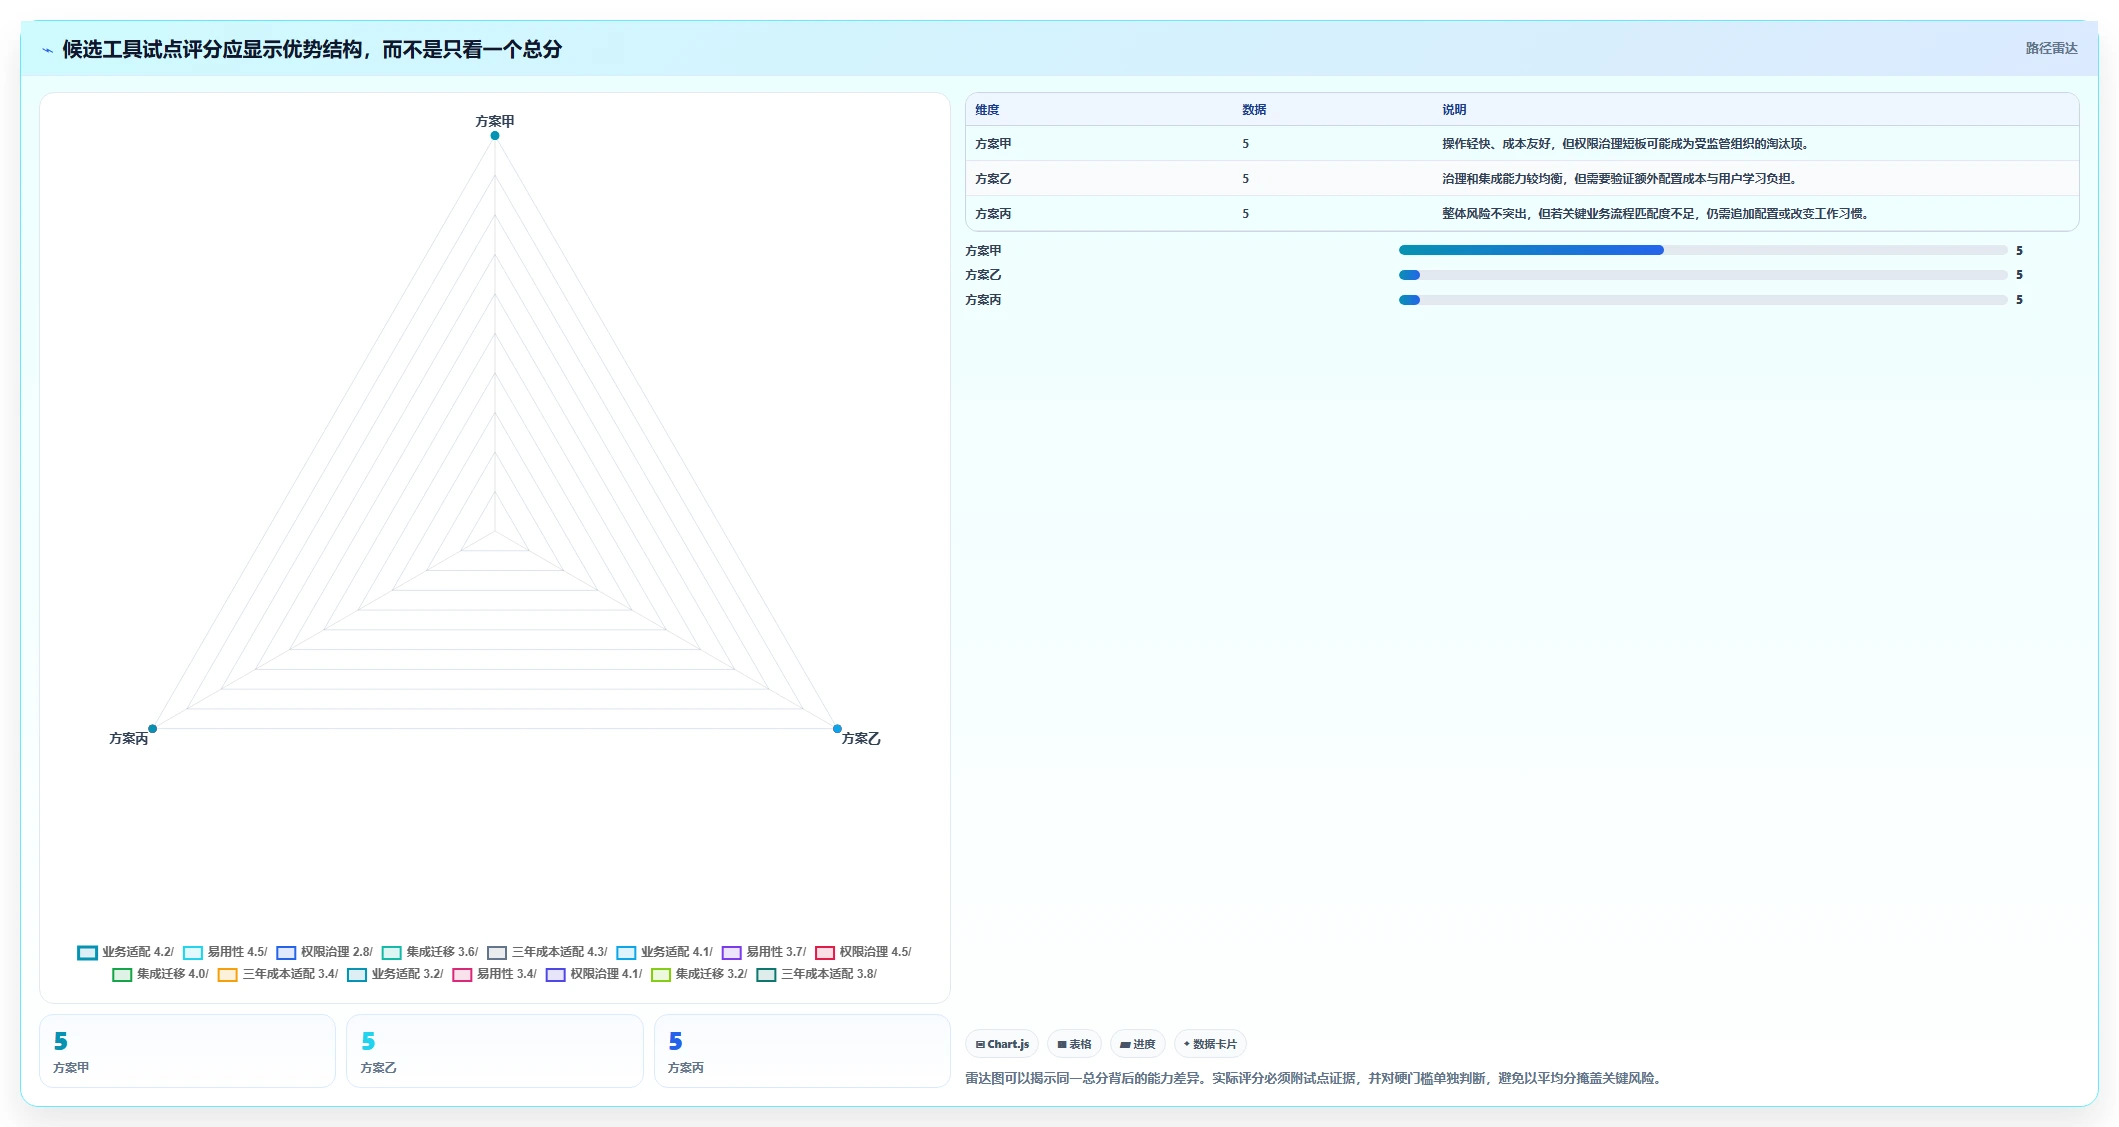
Task: Open the 方案丙 data card
Action: [x=802, y=1051]
